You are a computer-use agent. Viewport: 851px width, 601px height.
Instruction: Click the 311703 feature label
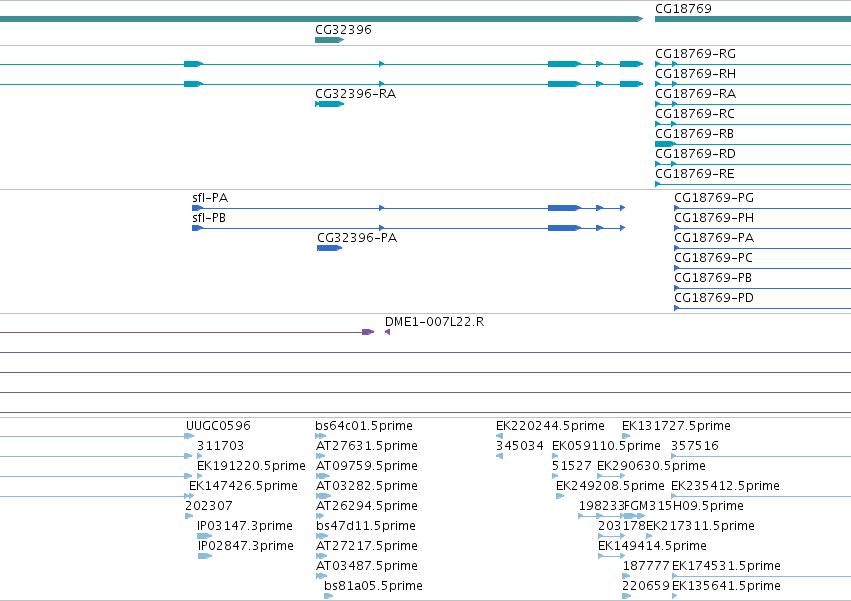(220, 446)
